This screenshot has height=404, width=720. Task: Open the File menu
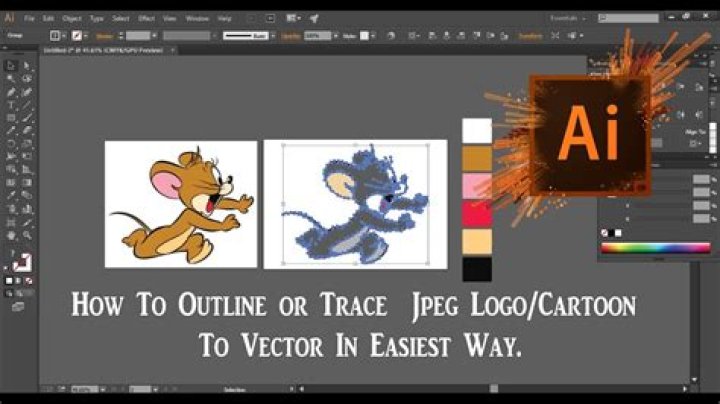click(x=29, y=18)
